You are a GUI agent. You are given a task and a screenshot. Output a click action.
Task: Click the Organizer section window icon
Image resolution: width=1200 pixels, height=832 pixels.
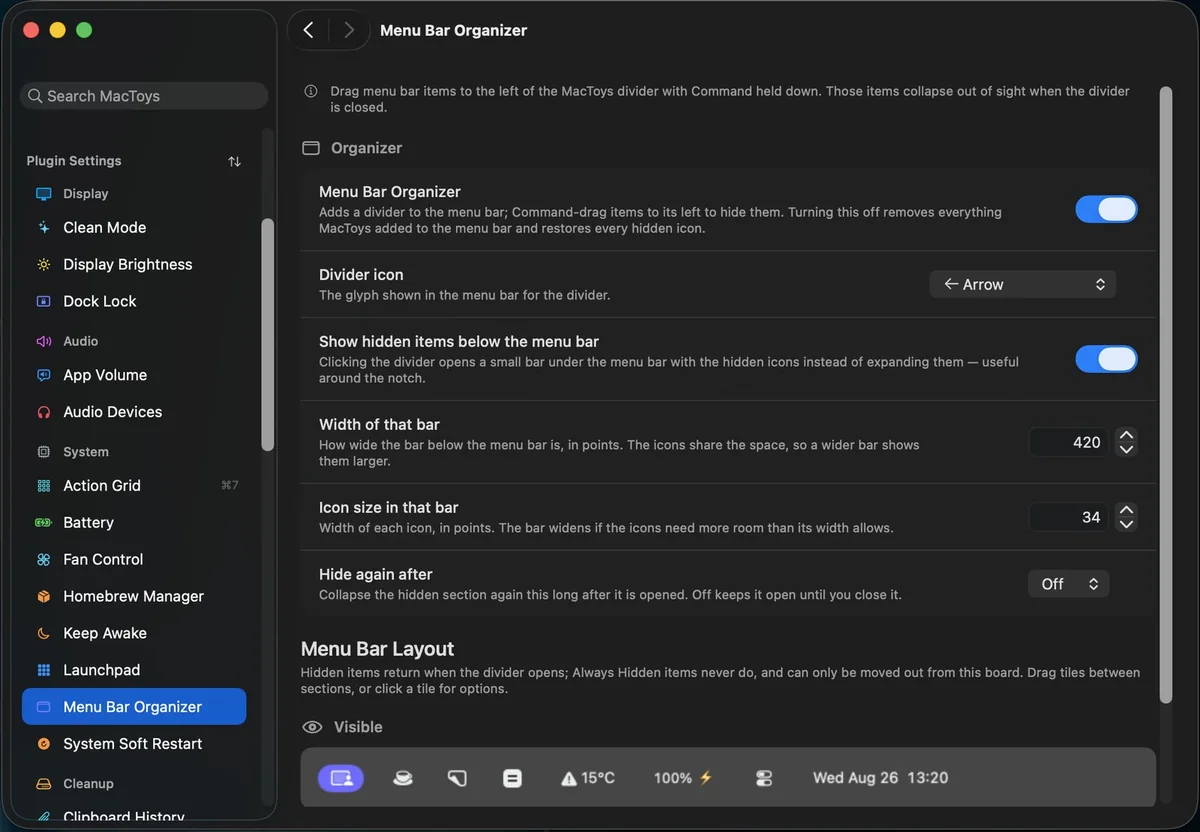(x=311, y=148)
